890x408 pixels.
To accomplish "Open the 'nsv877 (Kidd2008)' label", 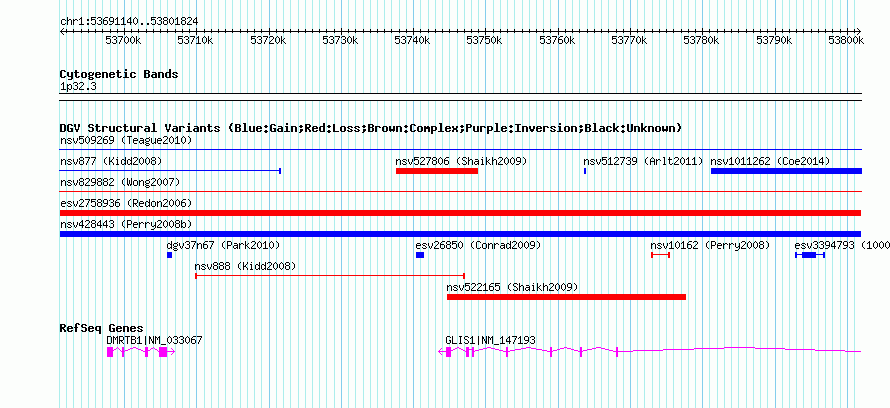I will point(111,161).
